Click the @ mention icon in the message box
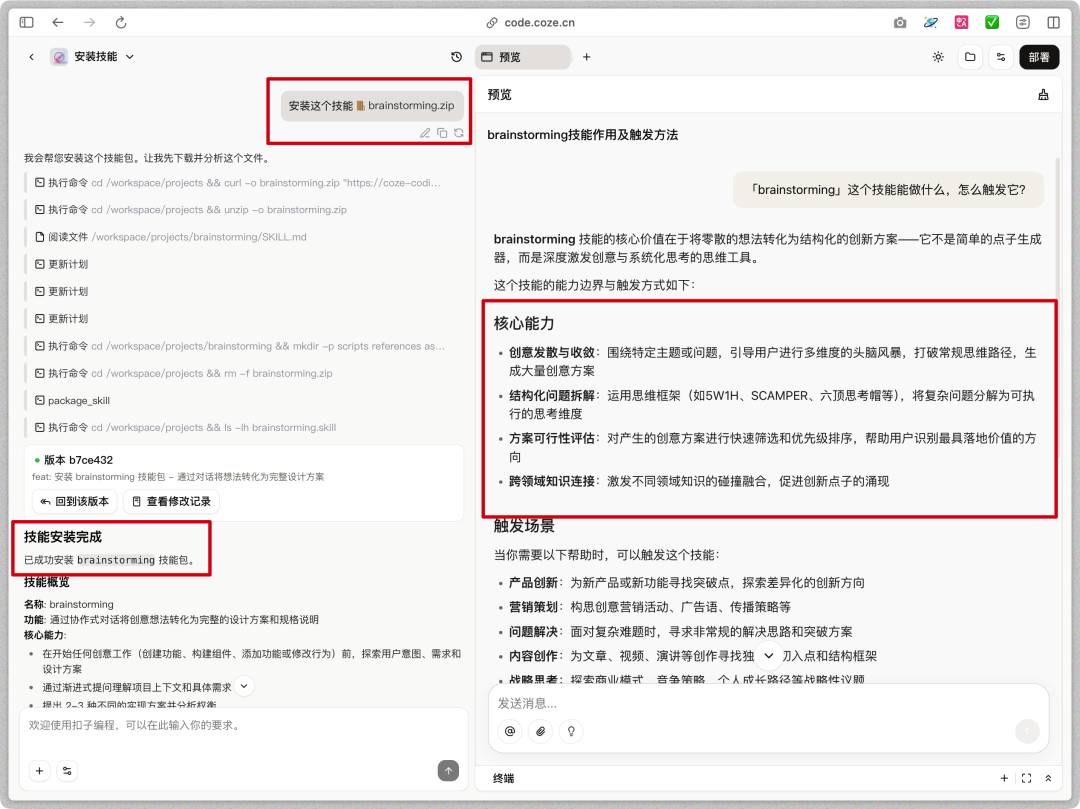 510,731
